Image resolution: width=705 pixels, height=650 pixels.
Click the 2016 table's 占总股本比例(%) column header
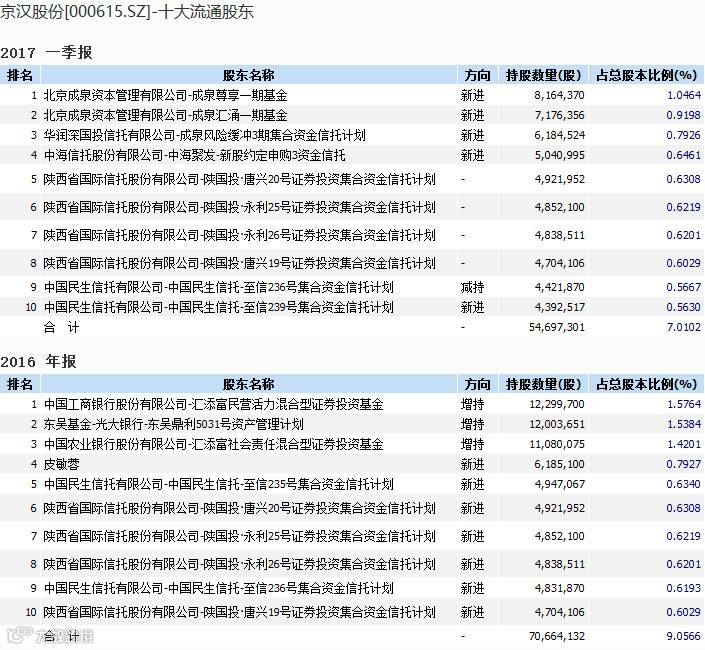[x=646, y=384]
